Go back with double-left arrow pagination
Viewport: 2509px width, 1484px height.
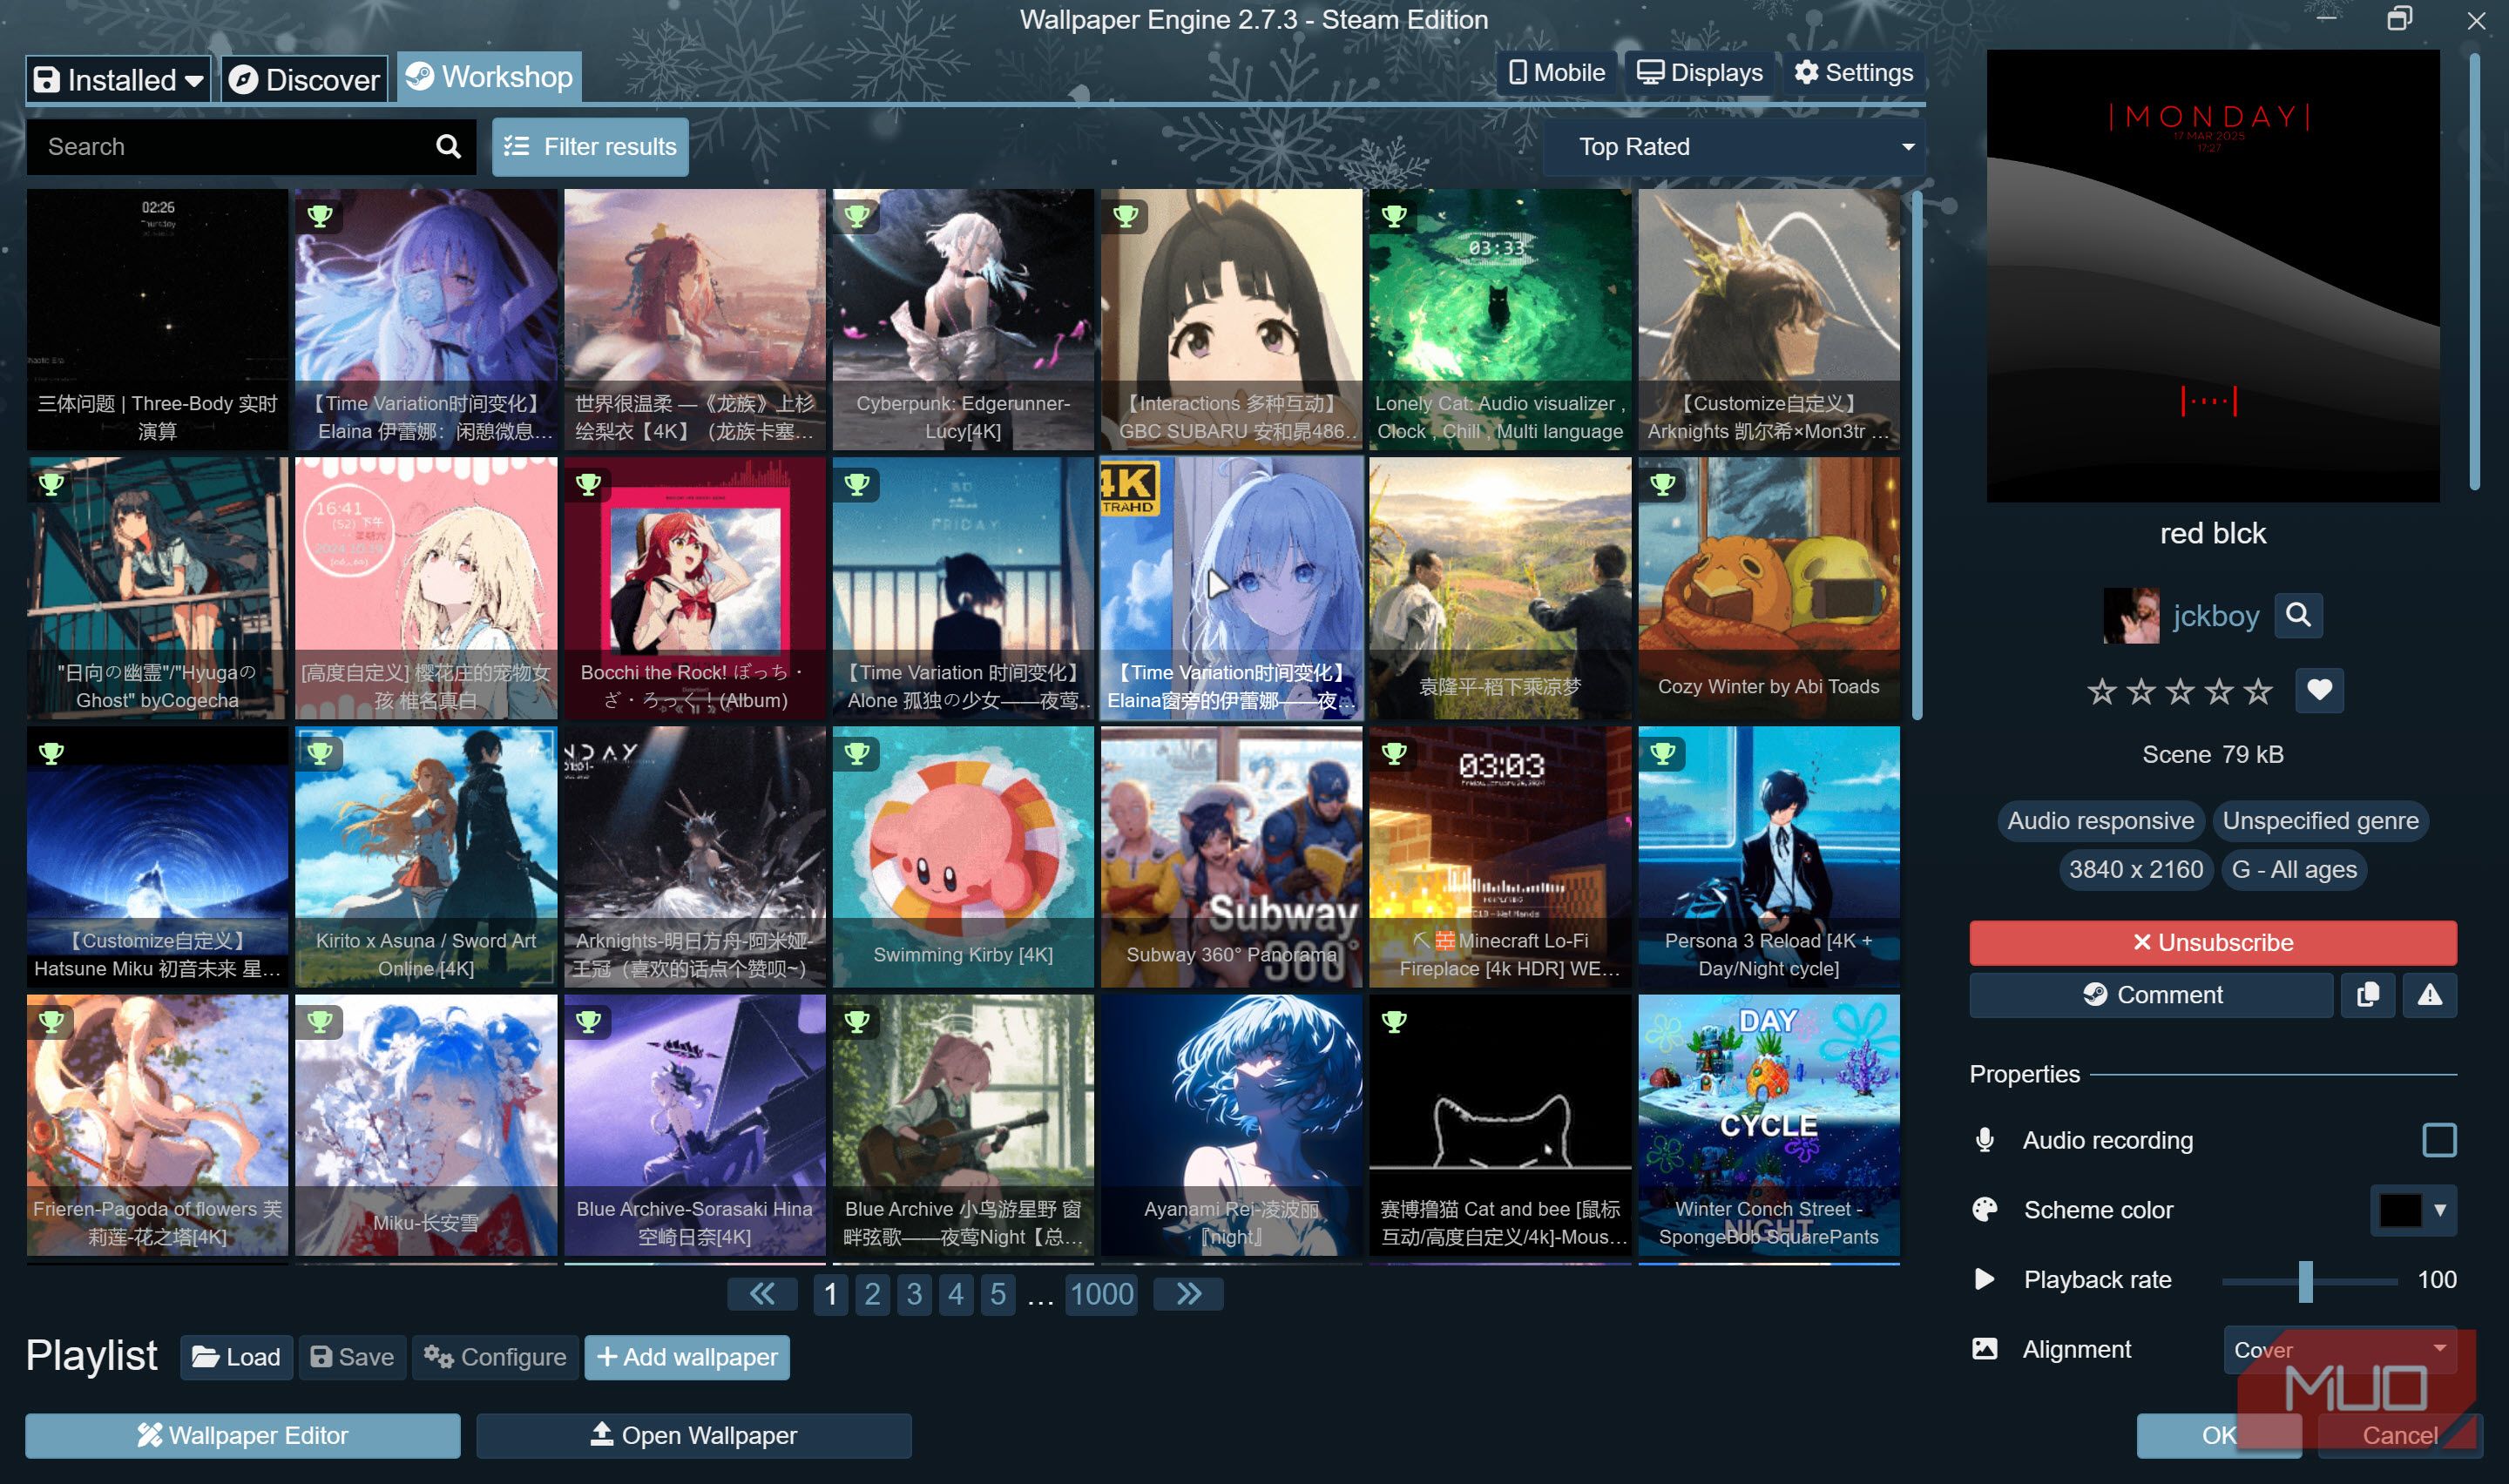tap(762, 1294)
